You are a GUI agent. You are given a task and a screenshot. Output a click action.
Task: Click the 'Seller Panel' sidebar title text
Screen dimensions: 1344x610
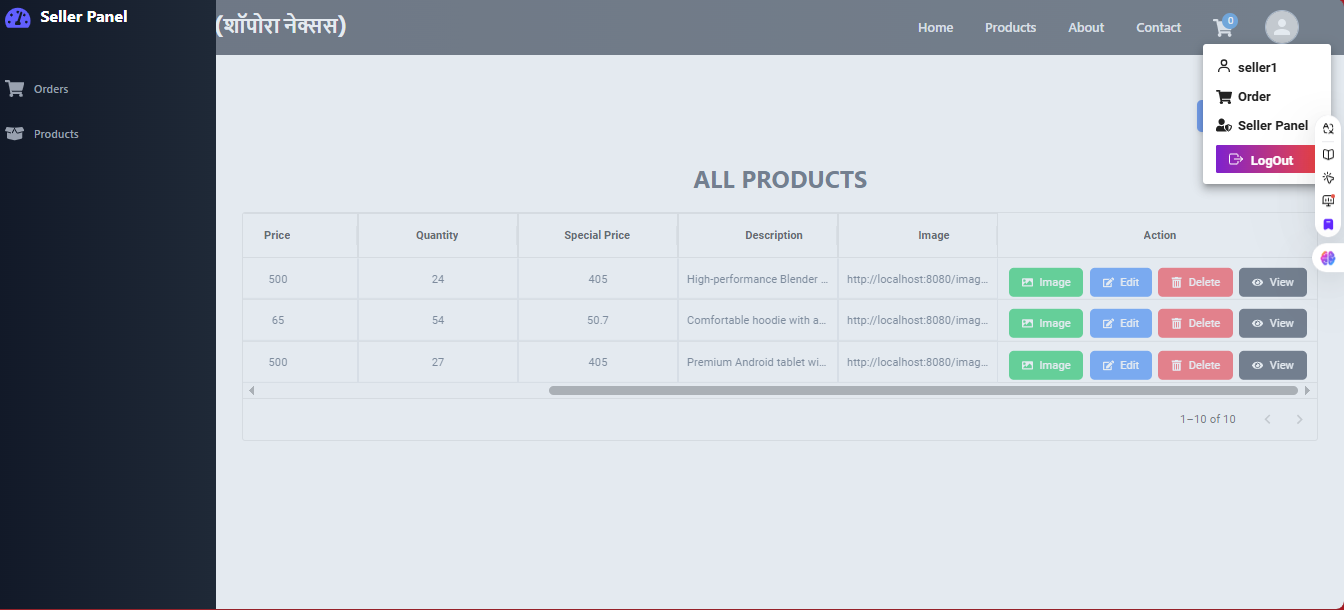click(84, 16)
